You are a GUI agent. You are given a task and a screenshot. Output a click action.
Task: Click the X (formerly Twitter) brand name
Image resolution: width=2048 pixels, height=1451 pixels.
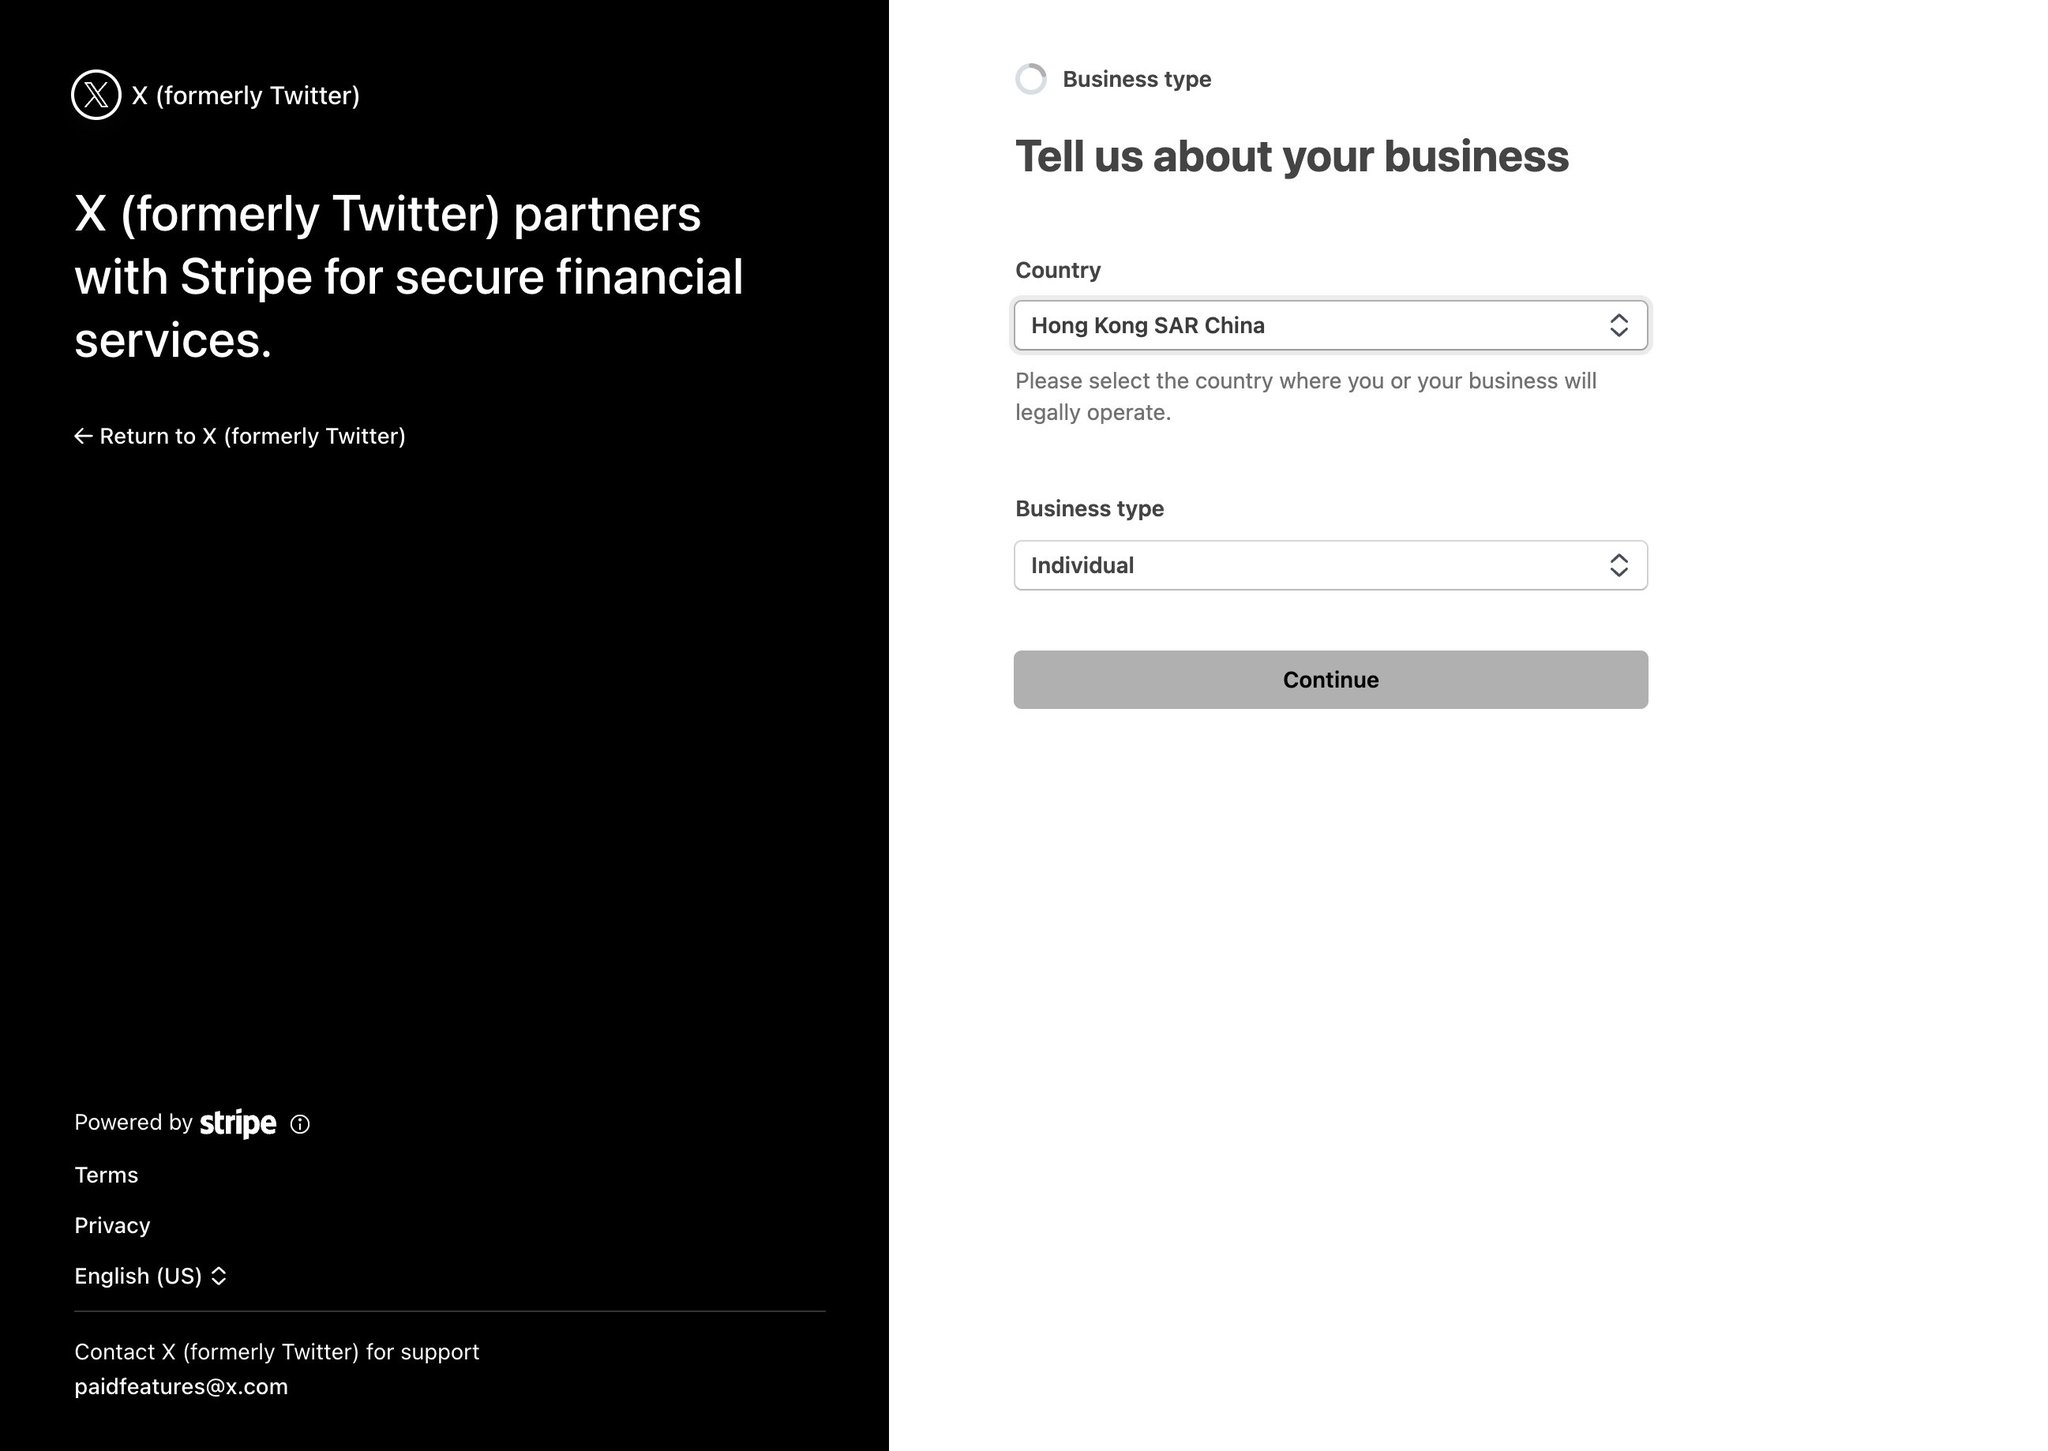point(246,95)
